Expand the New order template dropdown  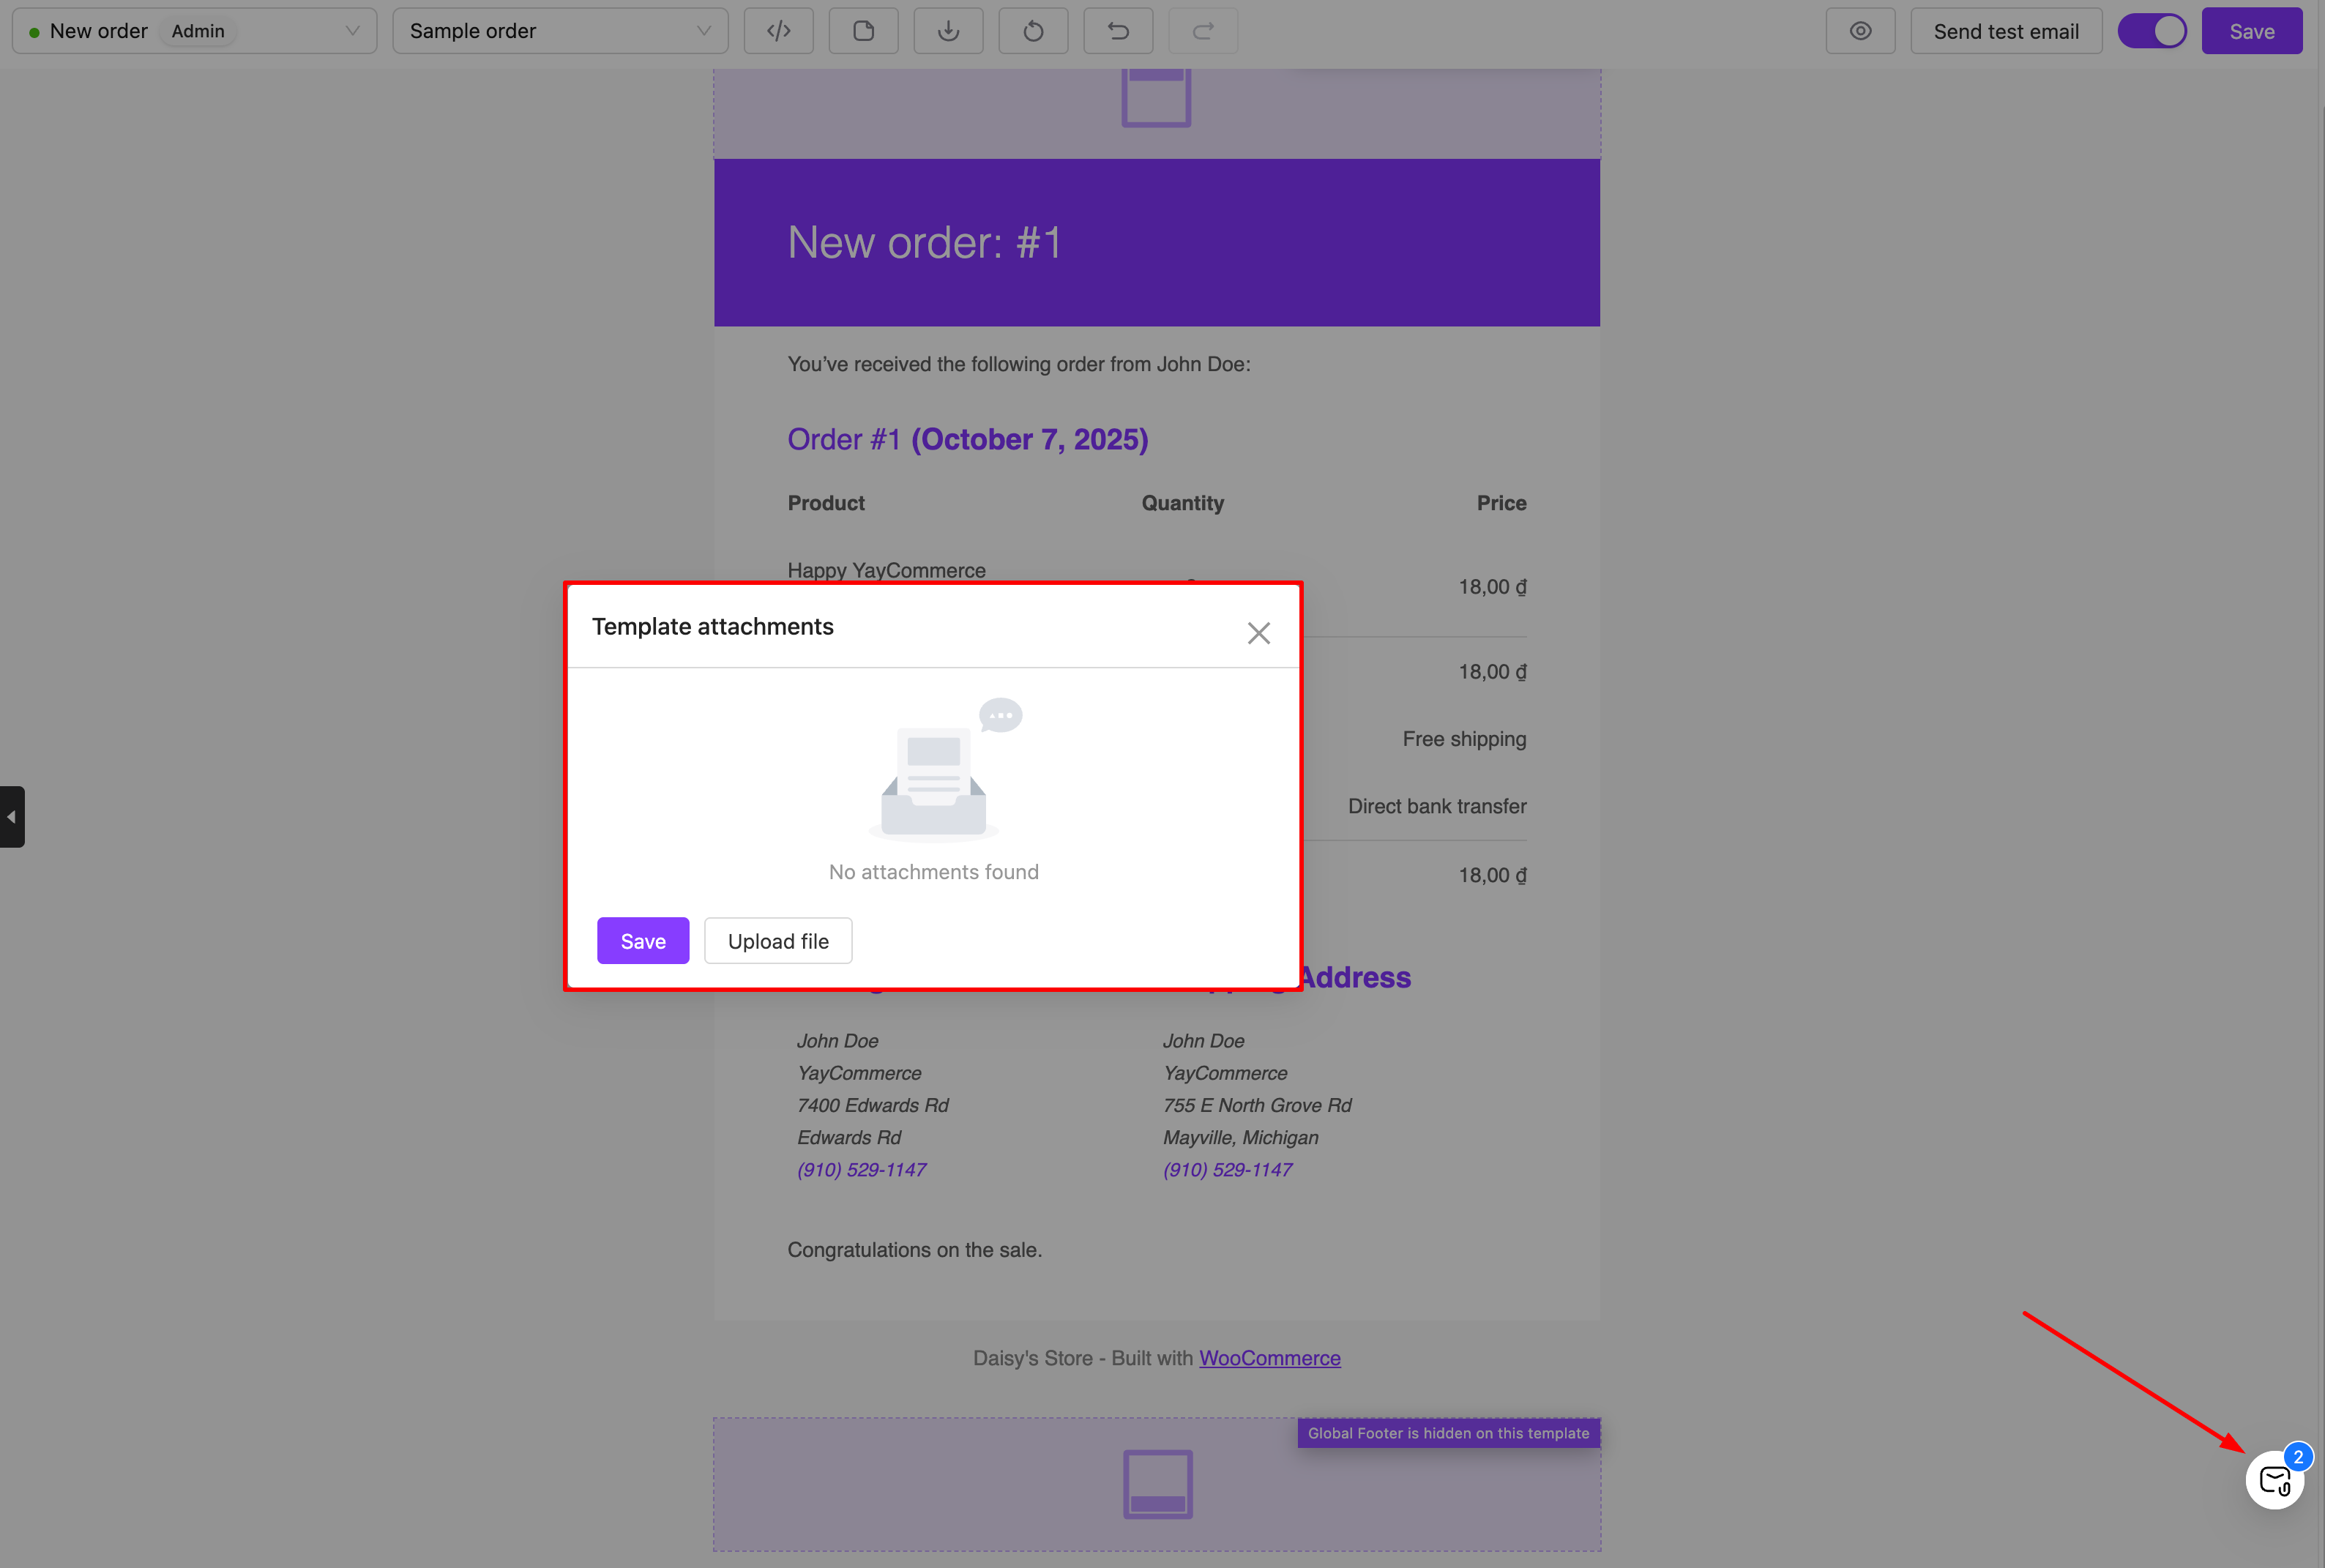pos(194,31)
